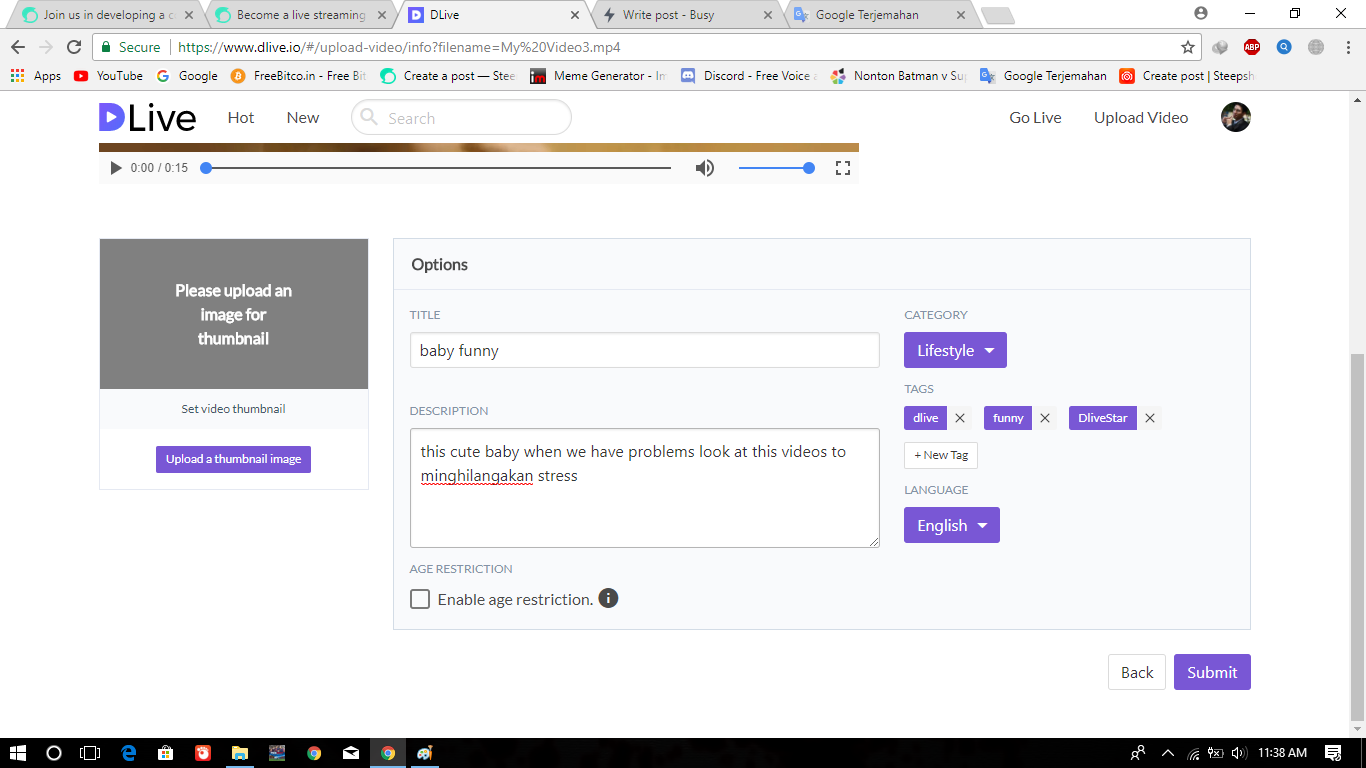
Task: Click the info icon beside age restriction
Action: (608, 598)
